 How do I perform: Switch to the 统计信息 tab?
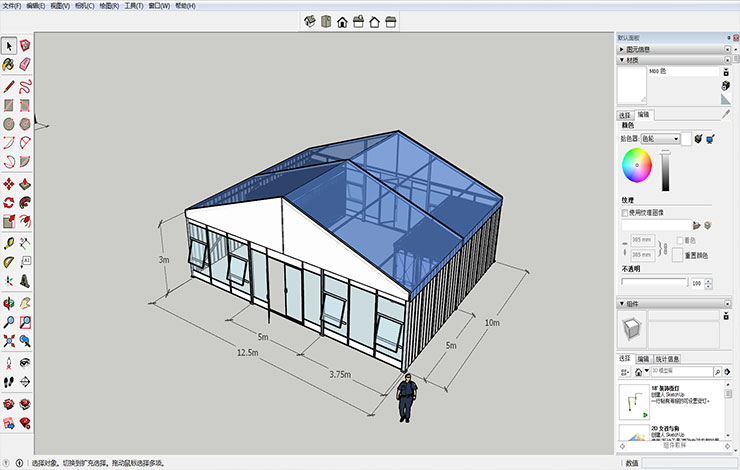point(667,359)
